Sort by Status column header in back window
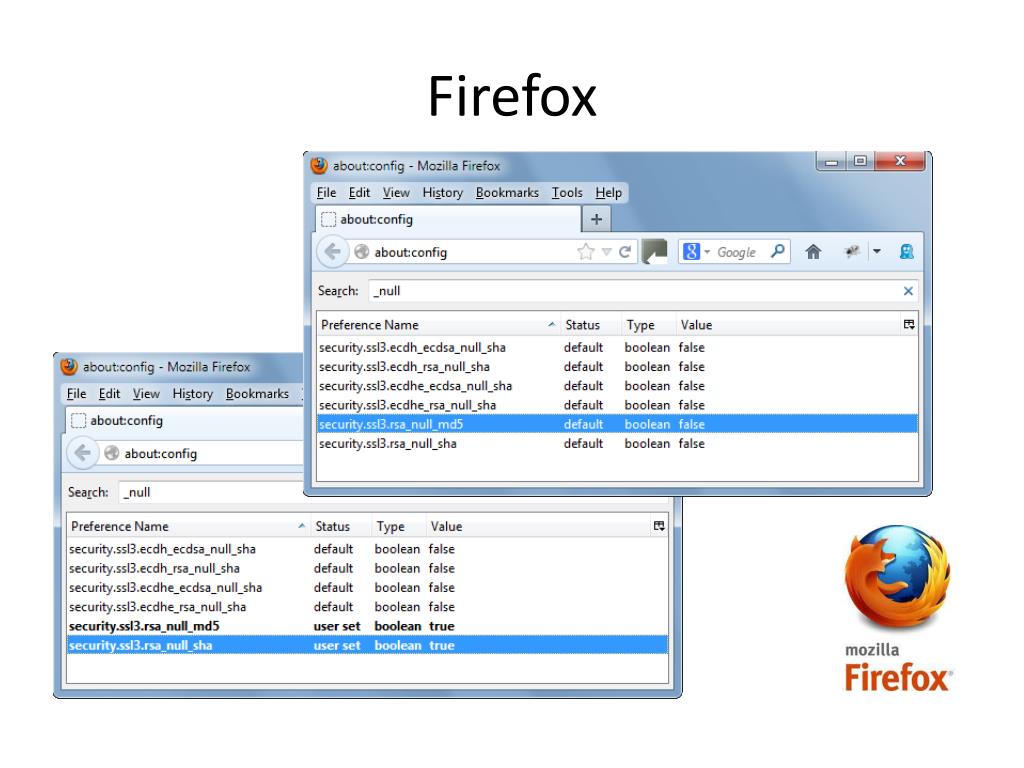The height and width of the screenshot is (768, 1024). pos(340,526)
